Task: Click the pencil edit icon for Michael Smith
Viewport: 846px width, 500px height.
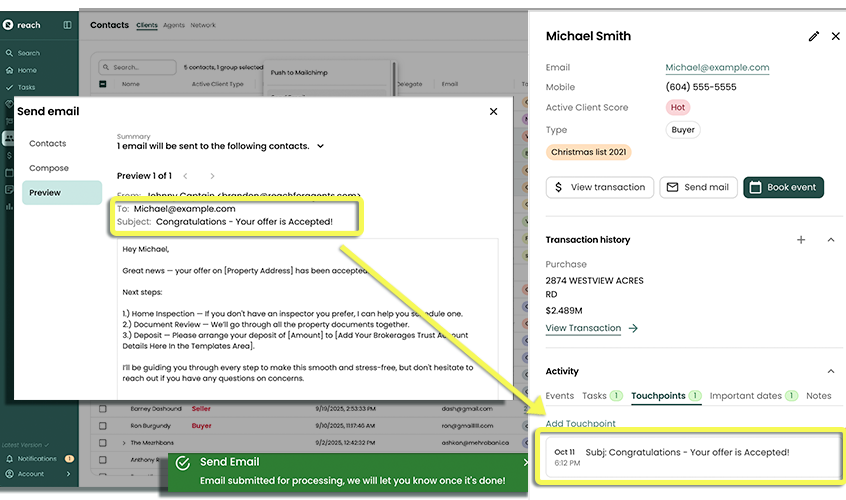Action: pos(813,36)
